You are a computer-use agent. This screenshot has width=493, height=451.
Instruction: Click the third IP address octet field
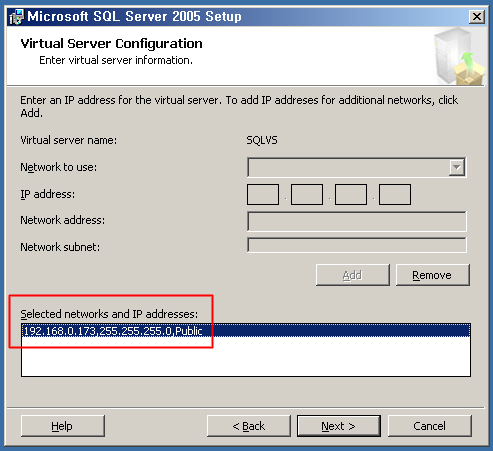tap(351, 194)
